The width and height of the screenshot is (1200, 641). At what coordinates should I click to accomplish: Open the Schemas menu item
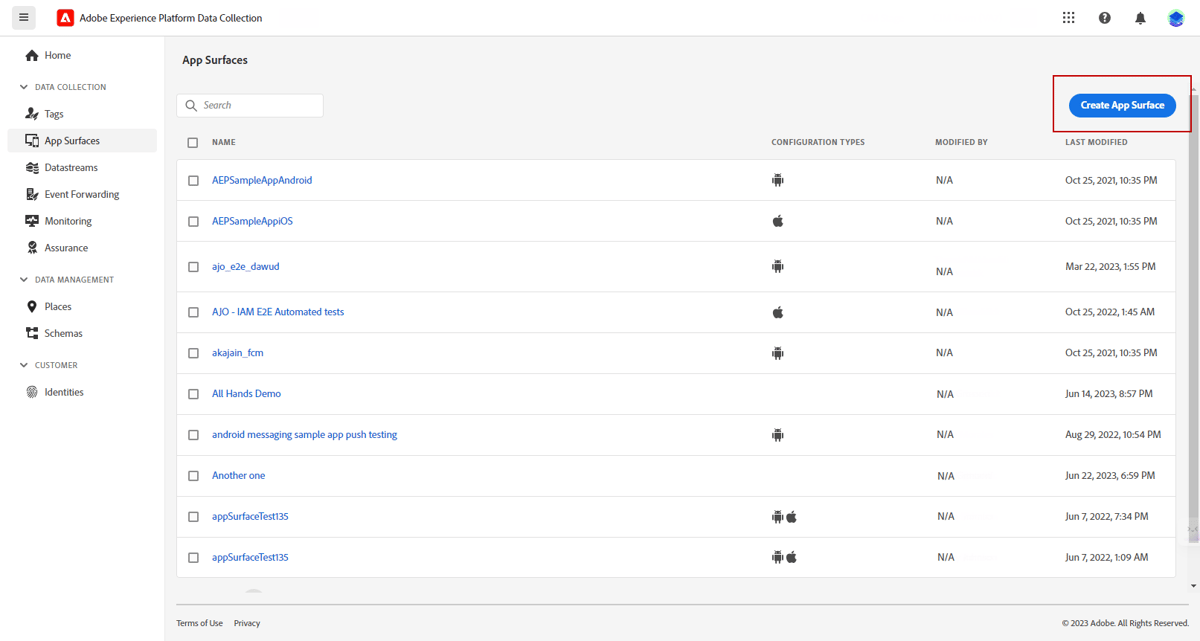click(63, 333)
